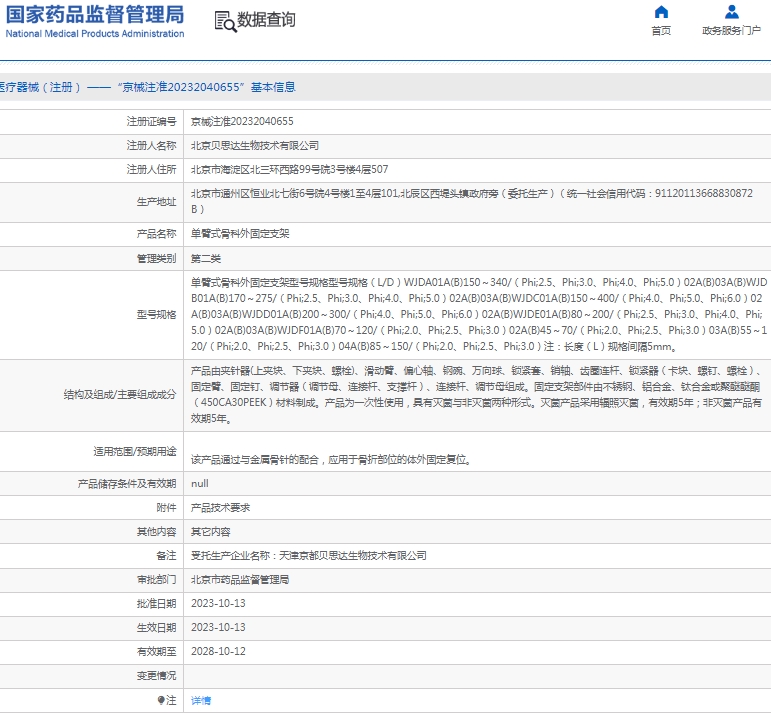Click the 产品名称 row label
The image size is (771, 713).
click(x=156, y=234)
